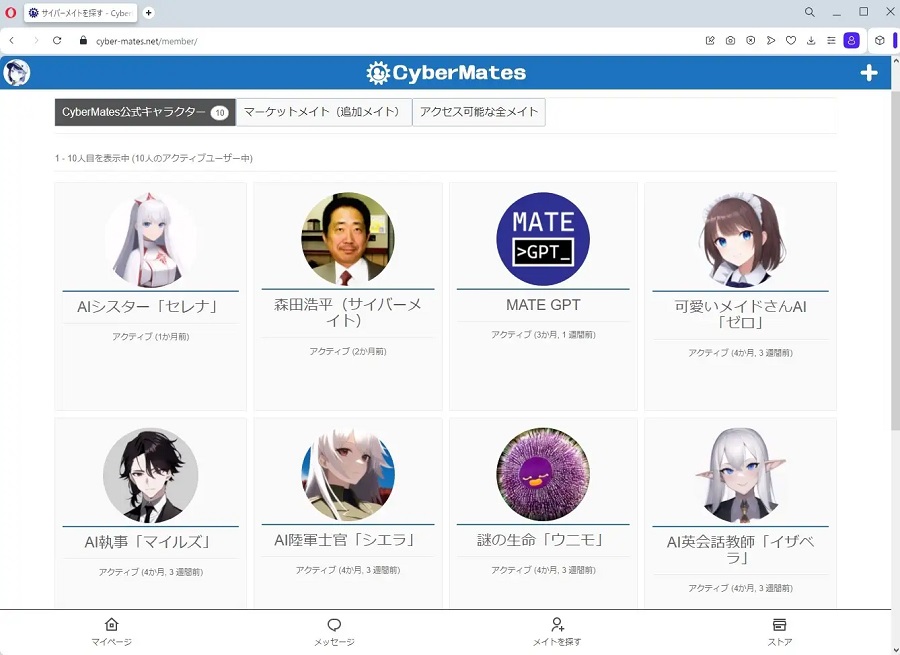The width and height of the screenshot is (900, 655).
Task: Click the メイトを探す person-search icon
Action: click(557, 625)
